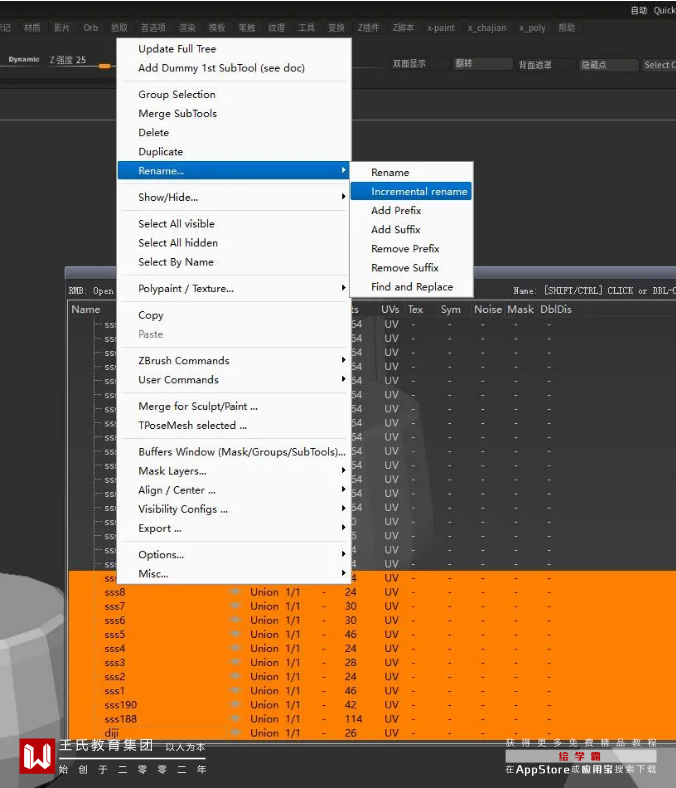Image resolution: width=676 pixels, height=788 pixels.
Task: Select Add Prefix from Rename submenu
Action: coord(411,211)
